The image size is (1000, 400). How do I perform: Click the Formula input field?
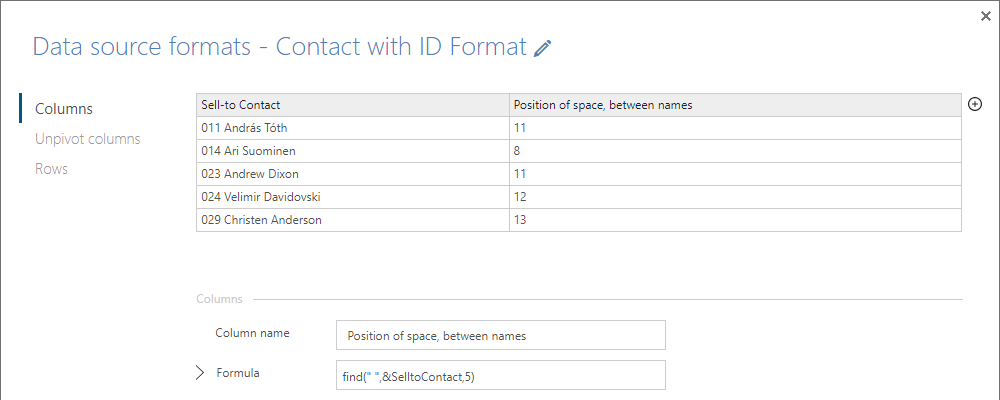point(501,375)
